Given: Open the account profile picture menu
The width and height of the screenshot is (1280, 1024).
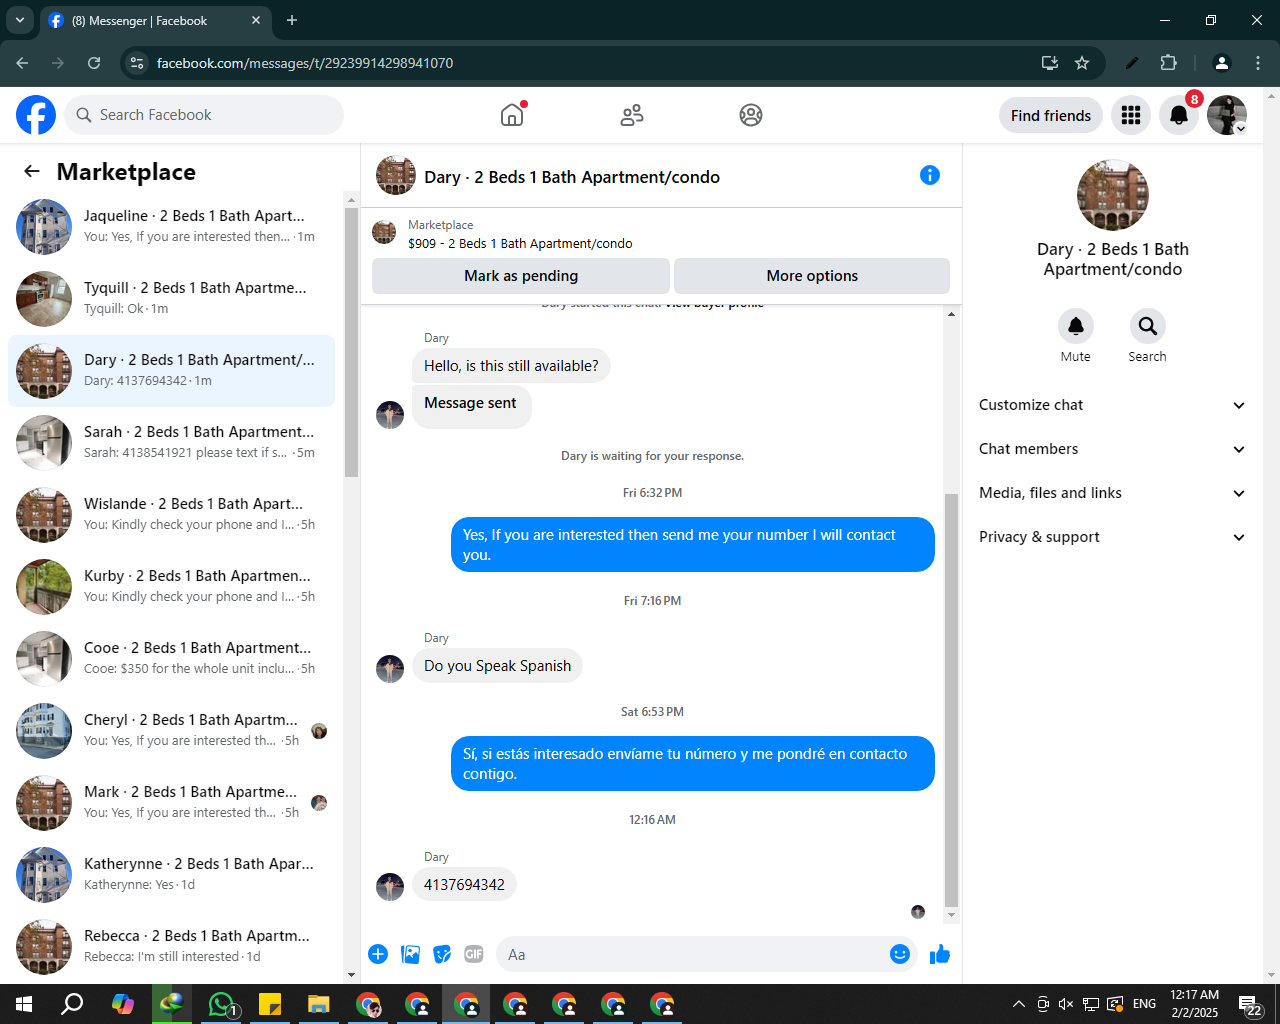Looking at the screenshot, I should point(1226,115).
